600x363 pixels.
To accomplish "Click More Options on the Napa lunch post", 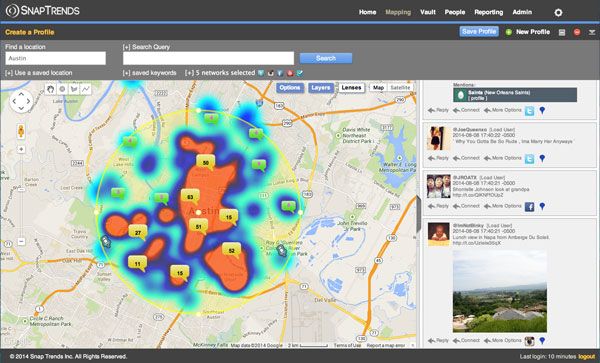I will tap(503, 340).
